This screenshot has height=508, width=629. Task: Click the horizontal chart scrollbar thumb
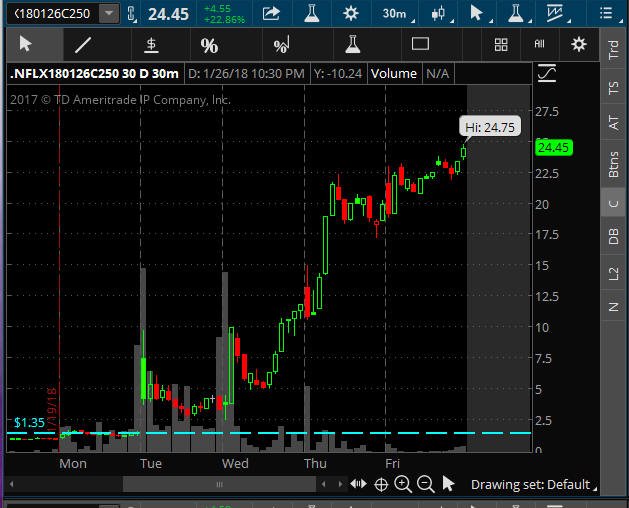pyautogui.click(x=219, y=484)
